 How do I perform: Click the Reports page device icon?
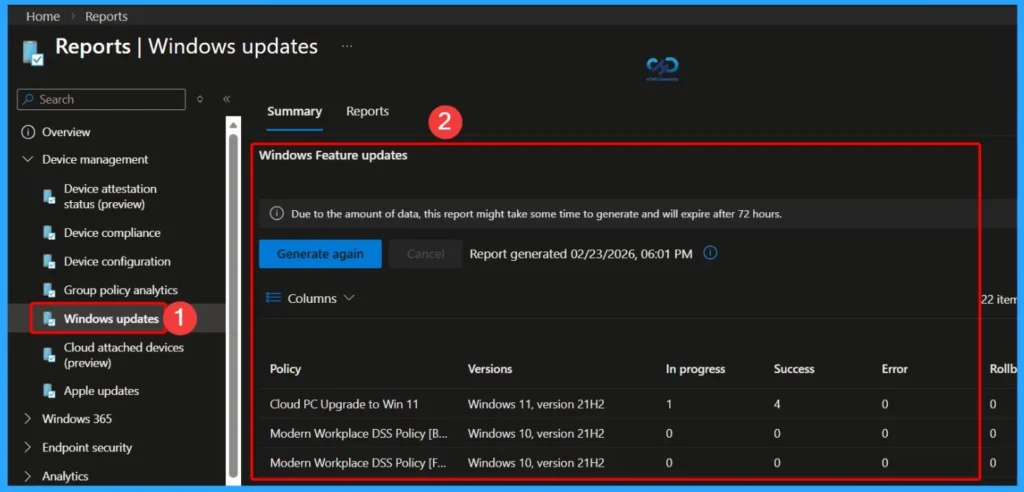click(33, 52)
